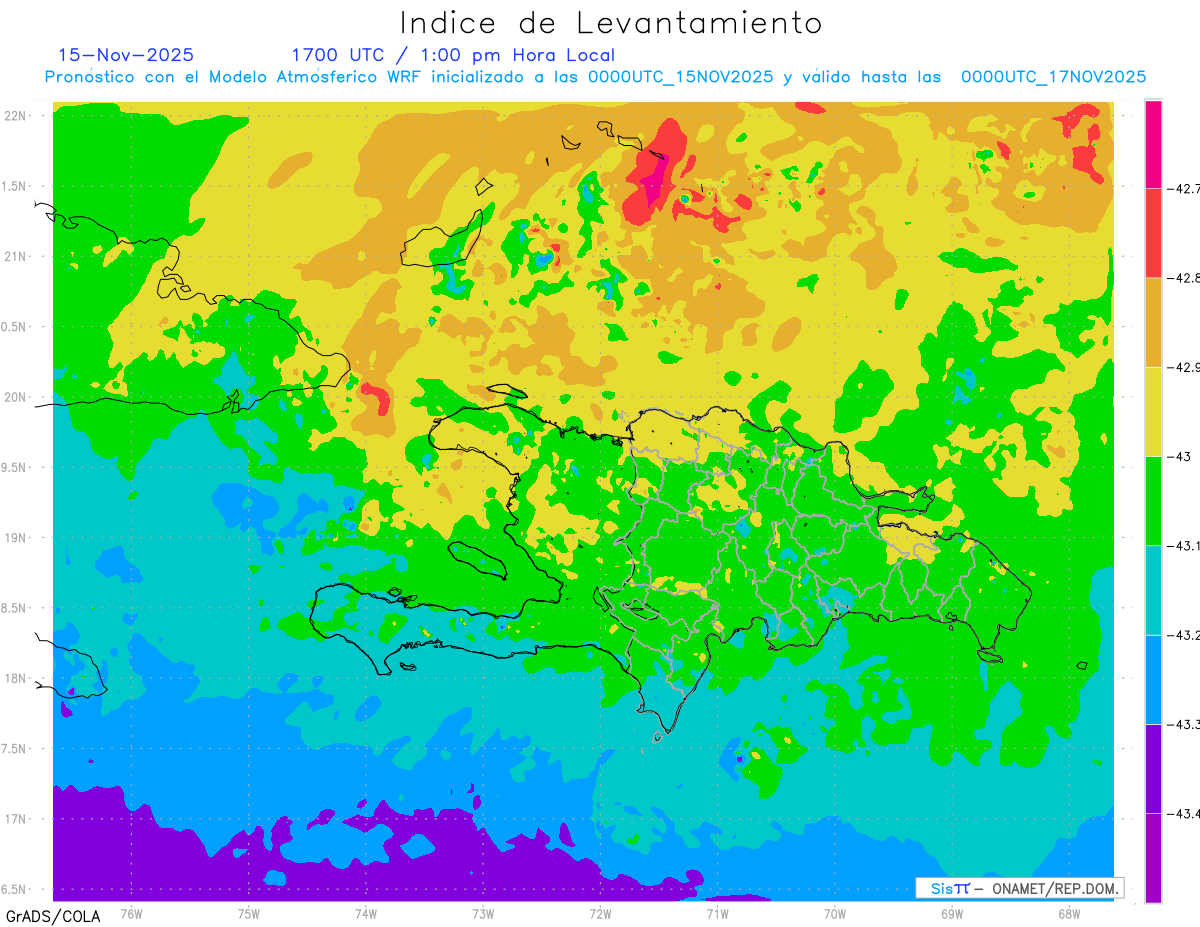The image size is (1200, 927).
Task: Select the purple colorbar swatch below -43.3
Action: coord(1153,768)
